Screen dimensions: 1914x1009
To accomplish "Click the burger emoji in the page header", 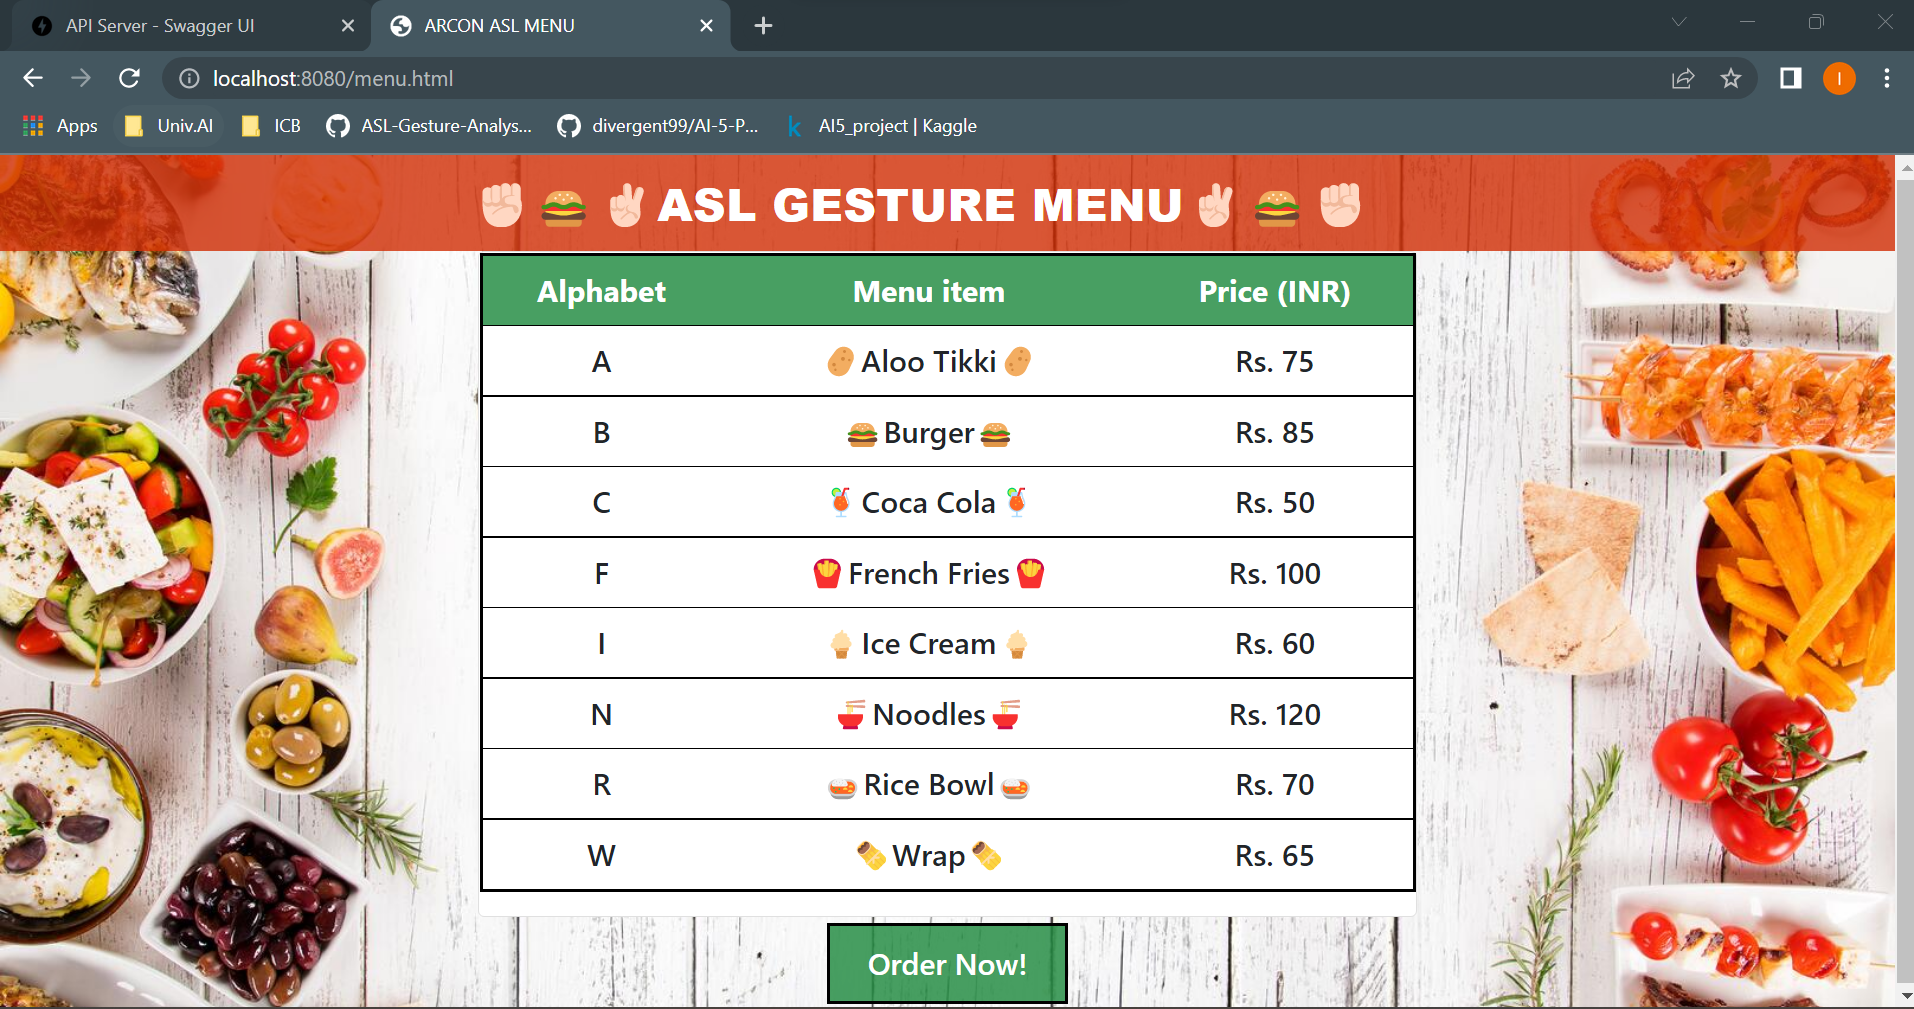I will [x=563, y=206].
